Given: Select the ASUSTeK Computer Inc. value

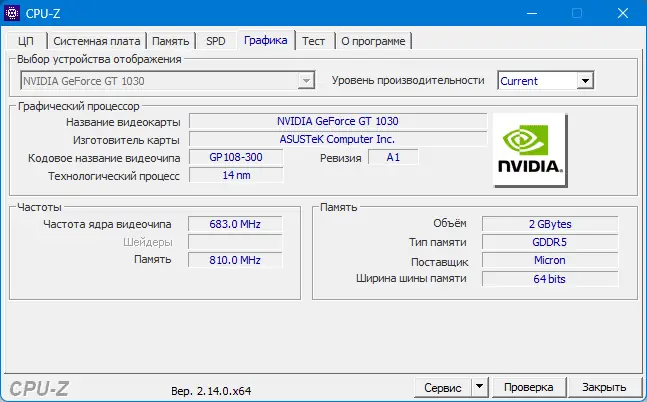Looking at the screenshot, I should coord(338,139).
